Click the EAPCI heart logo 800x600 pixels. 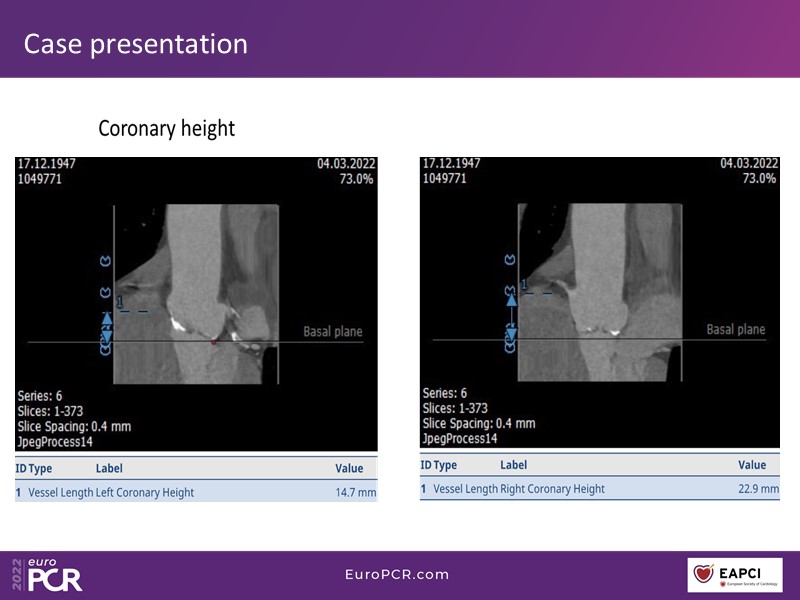click(x=704, y=575)
